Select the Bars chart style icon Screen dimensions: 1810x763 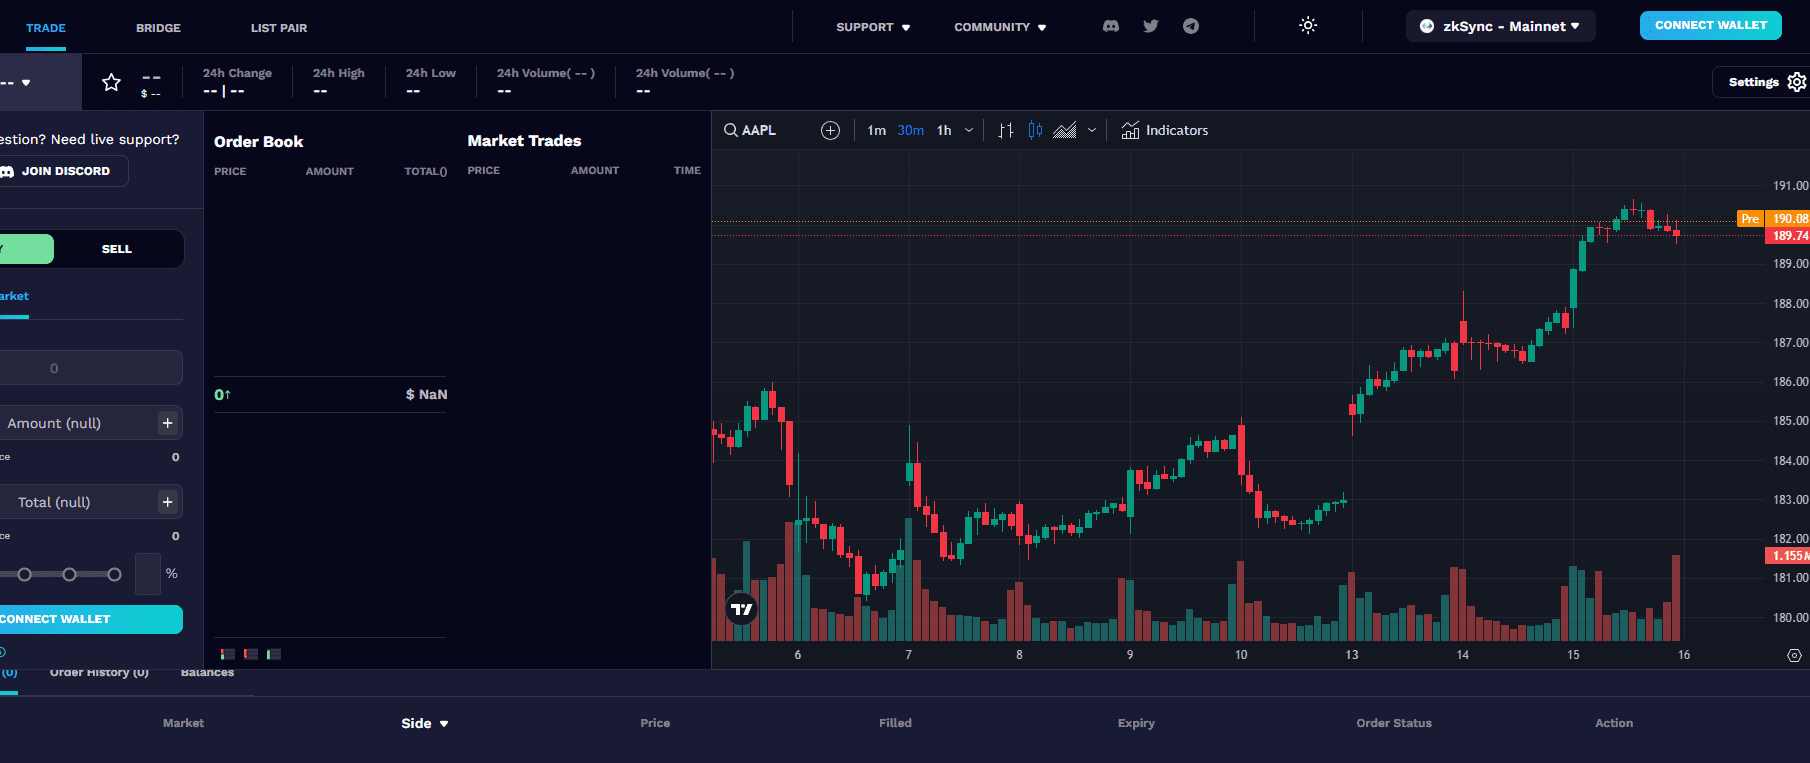pos(1006,130)
